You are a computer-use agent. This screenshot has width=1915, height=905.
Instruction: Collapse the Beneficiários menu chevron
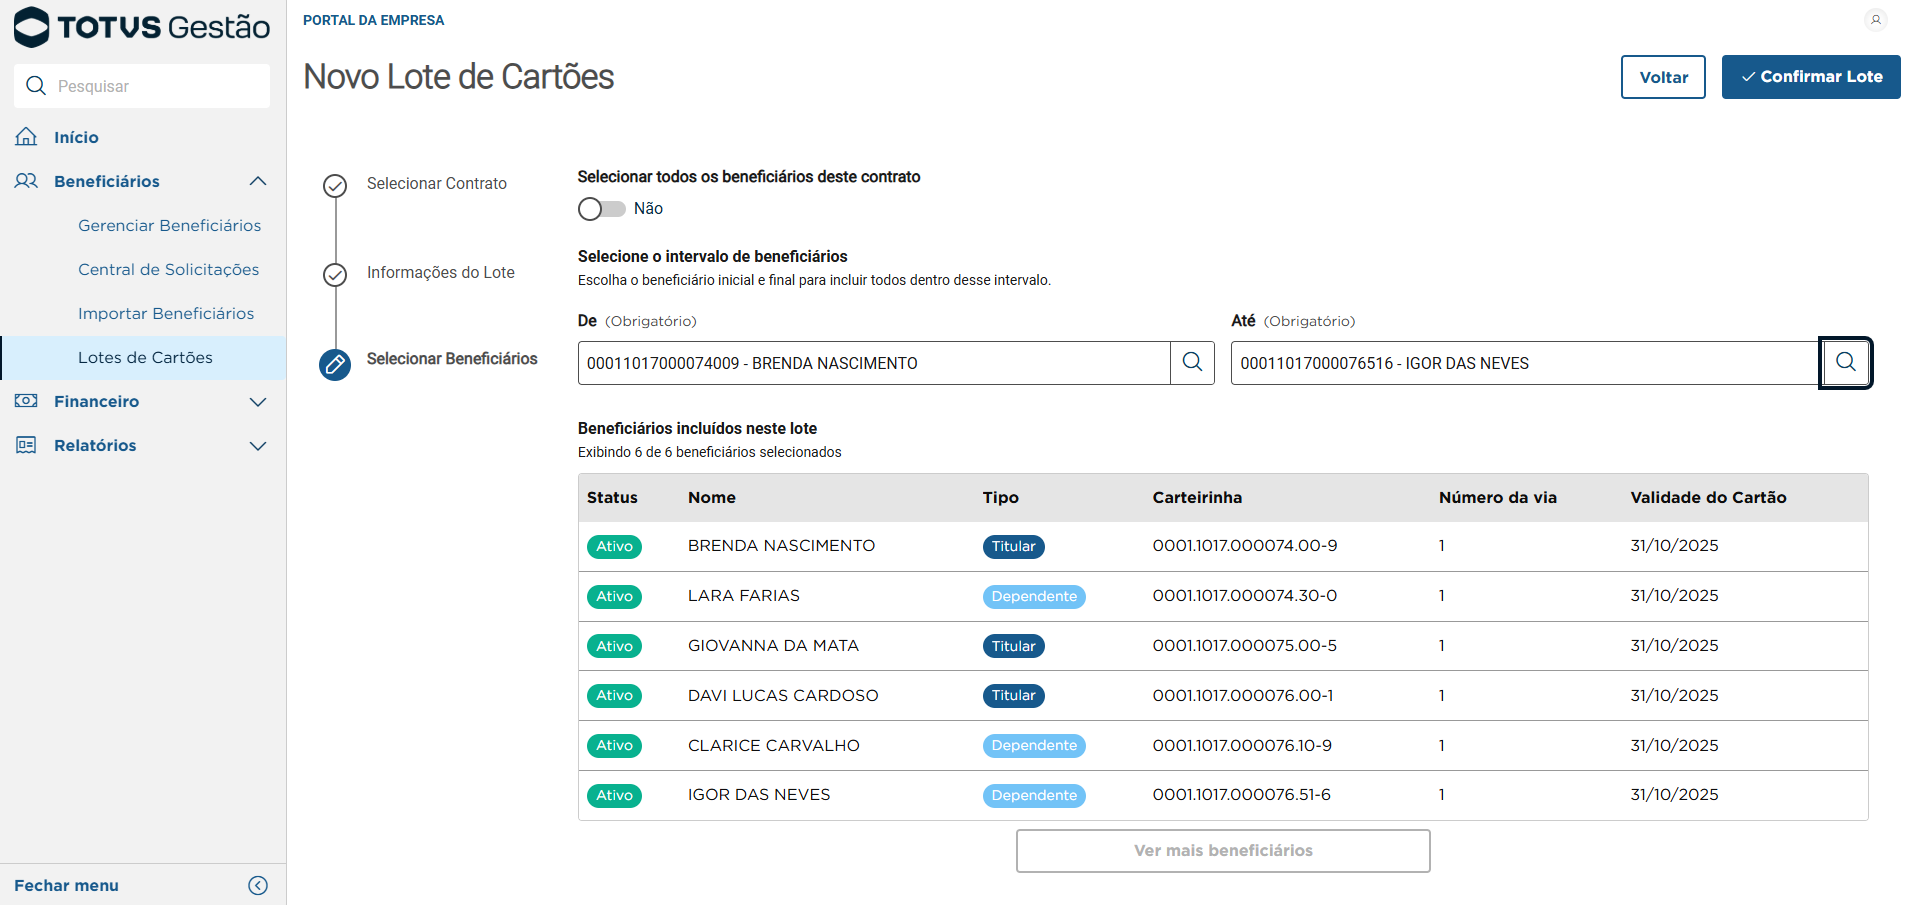258,181
